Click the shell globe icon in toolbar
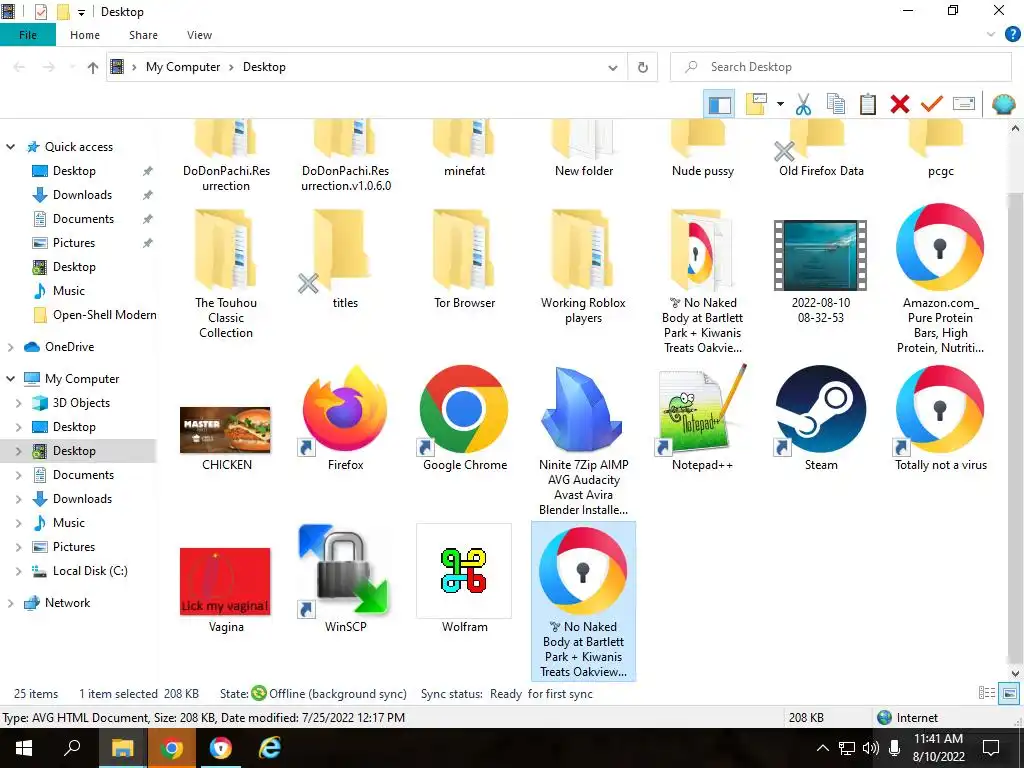Viewport: 1024px width, 768px height. click(x=1003, y=104)
